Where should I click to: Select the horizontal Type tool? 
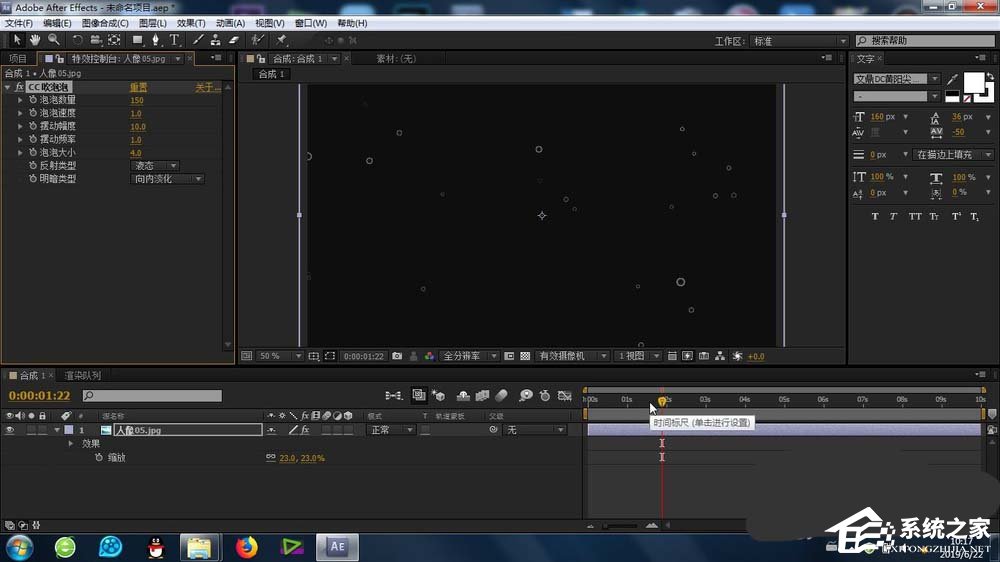click(174, 40)
